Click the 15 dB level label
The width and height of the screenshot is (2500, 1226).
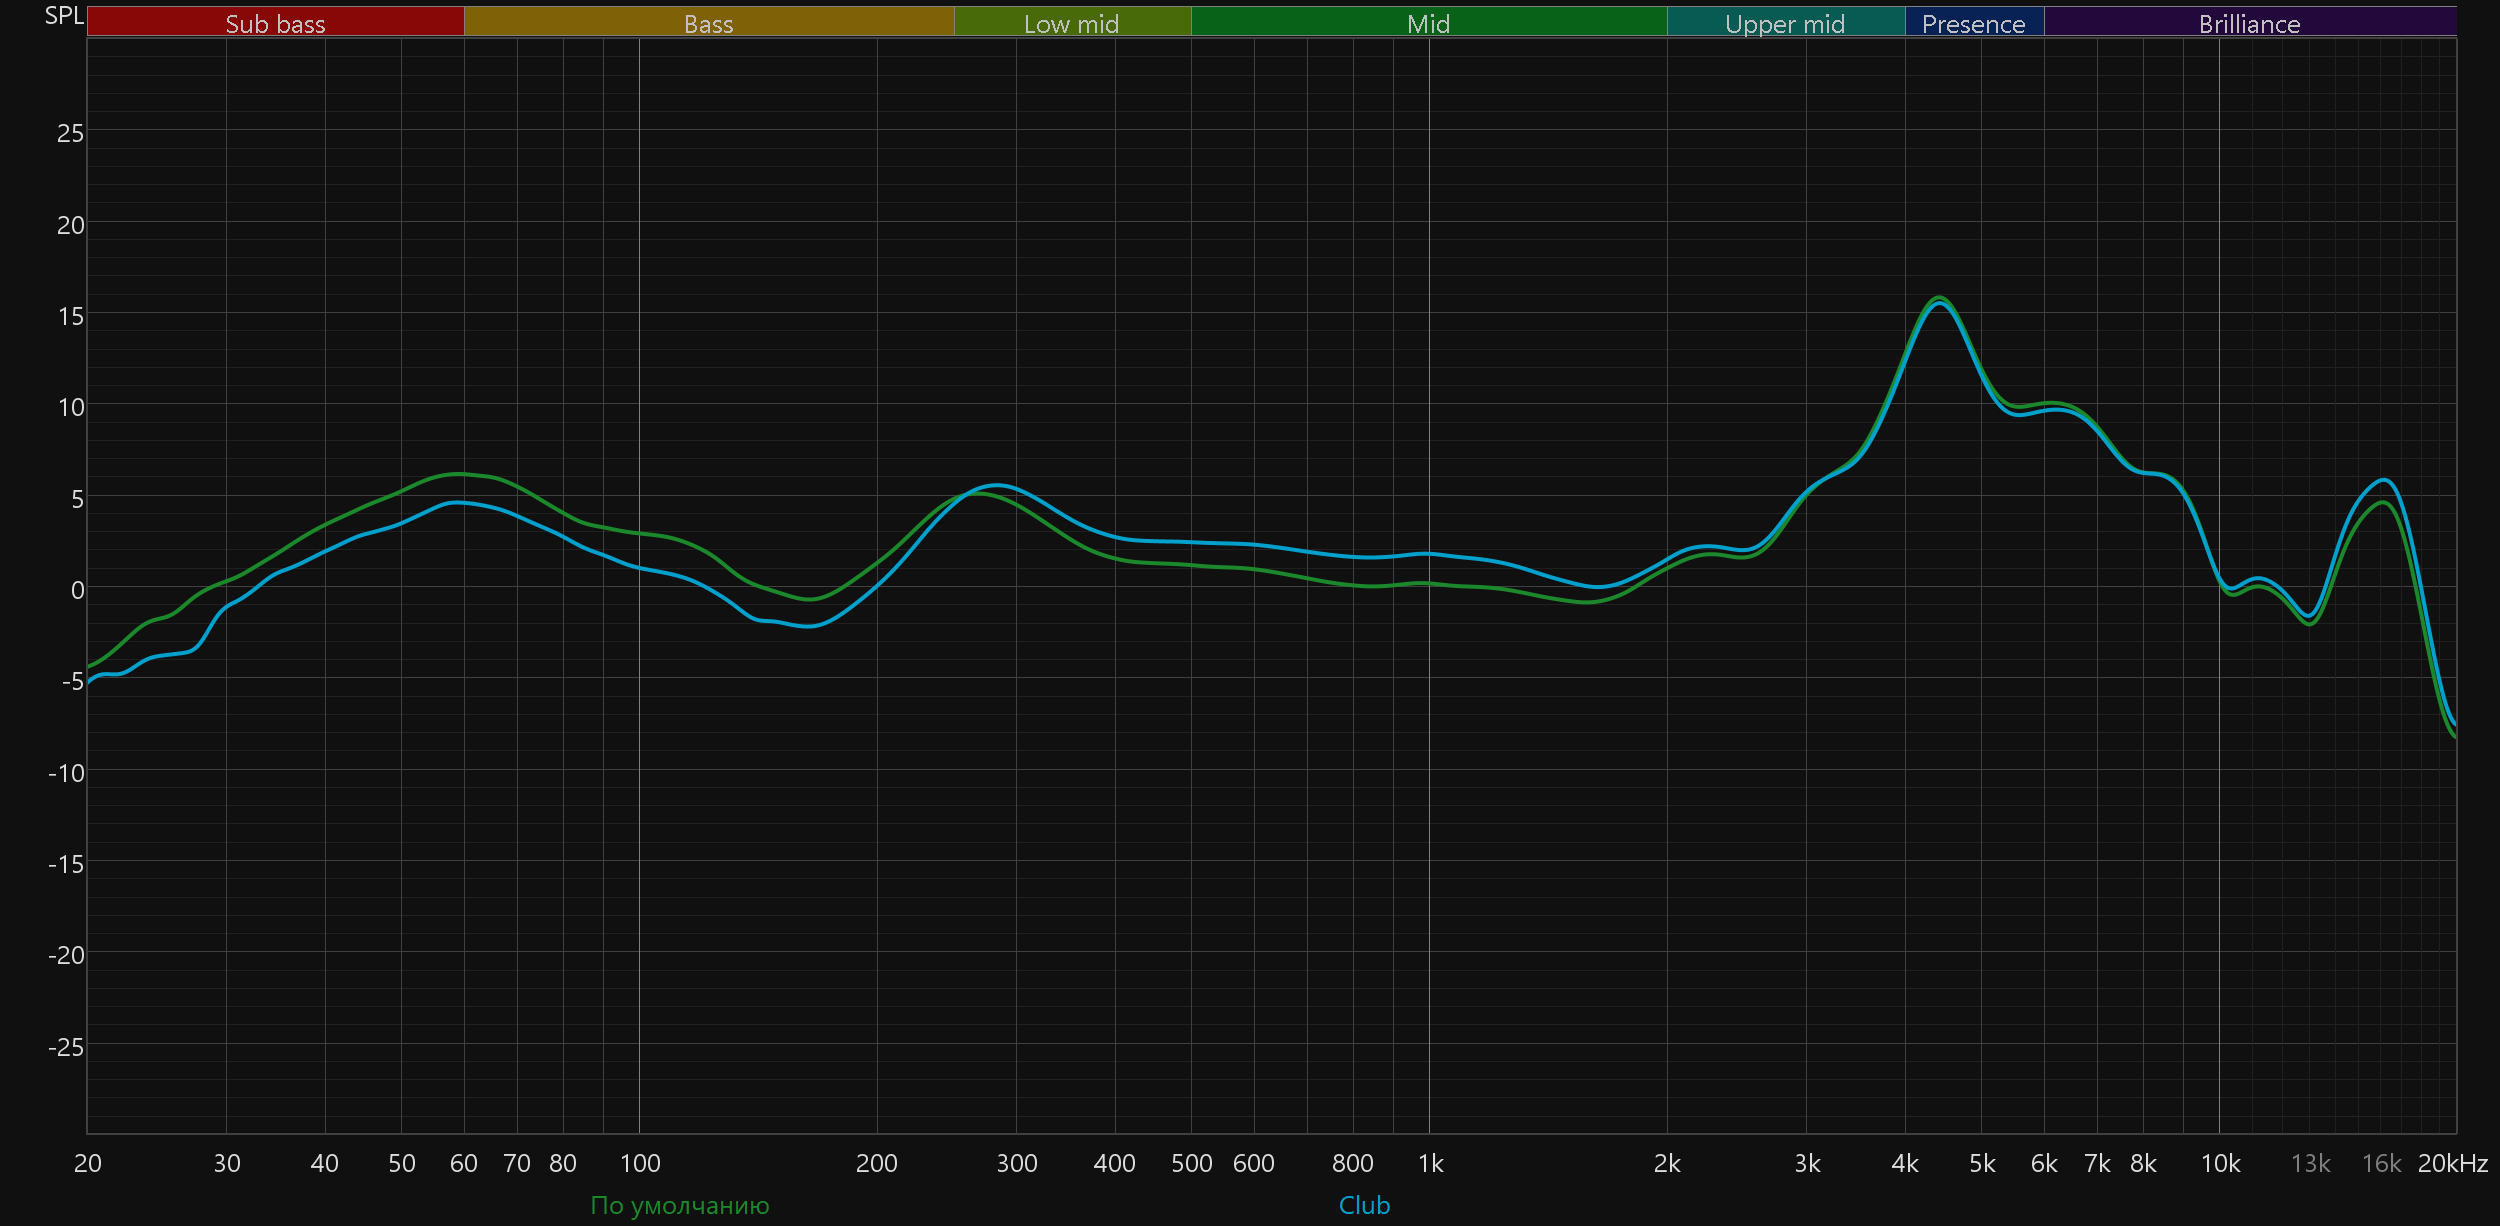tap(70, 316)
